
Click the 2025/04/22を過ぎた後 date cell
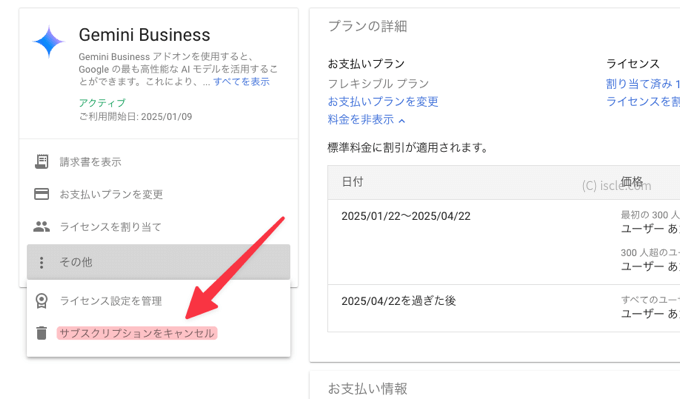click(399, 301)
